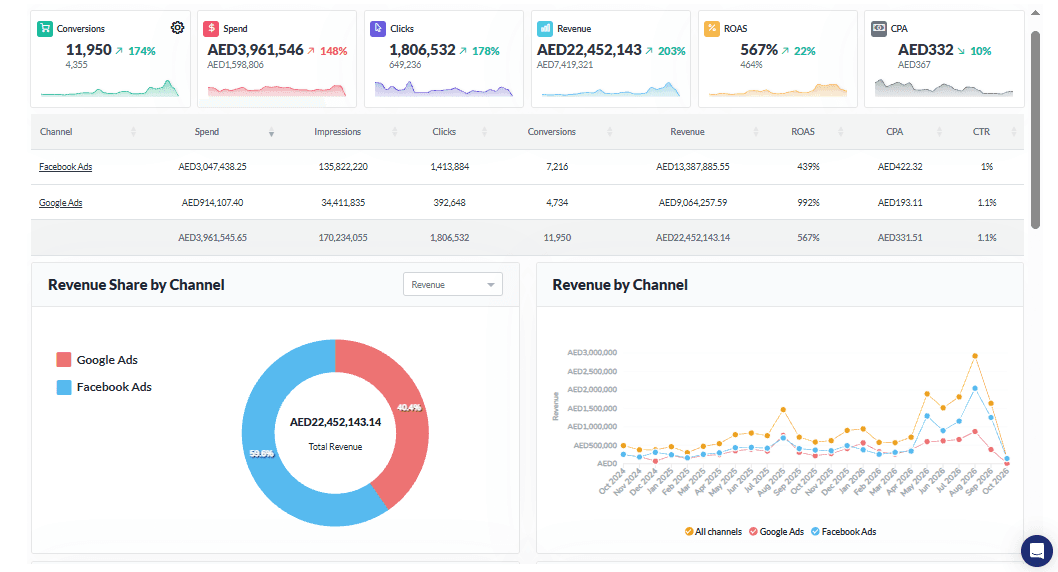Click total impressions 170,234,055
1058x572 pixels.
coord(343,237)
